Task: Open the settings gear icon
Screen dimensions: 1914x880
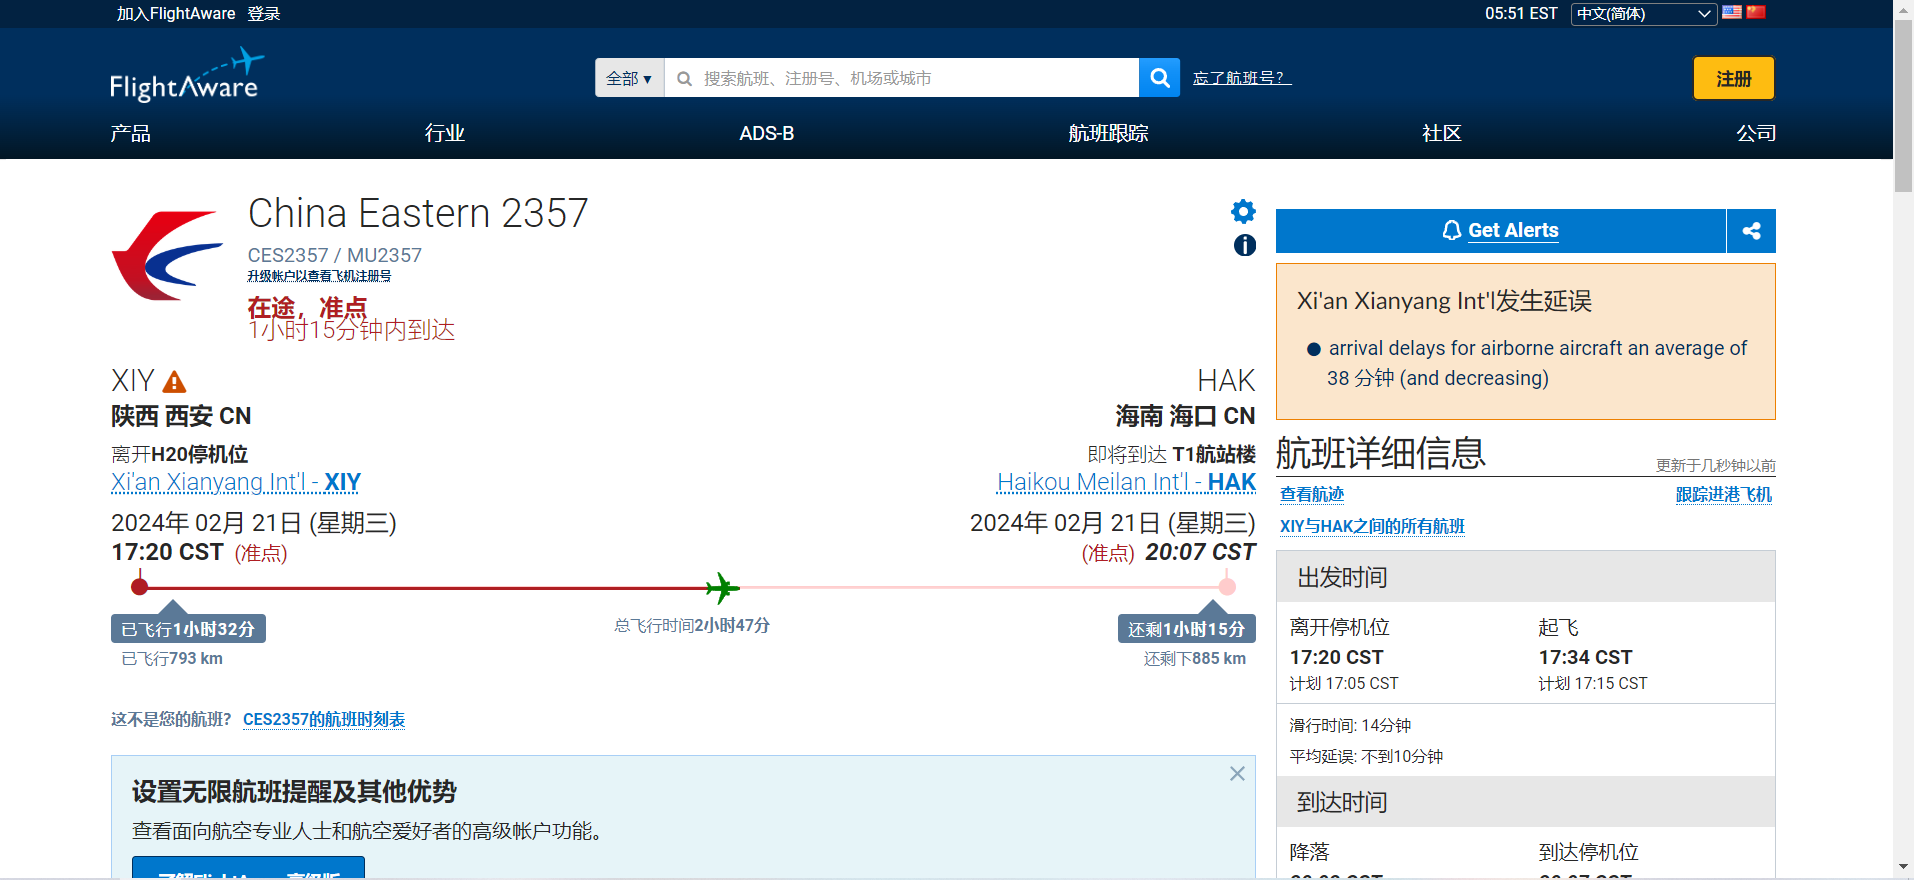Action: coord(1243,212)
